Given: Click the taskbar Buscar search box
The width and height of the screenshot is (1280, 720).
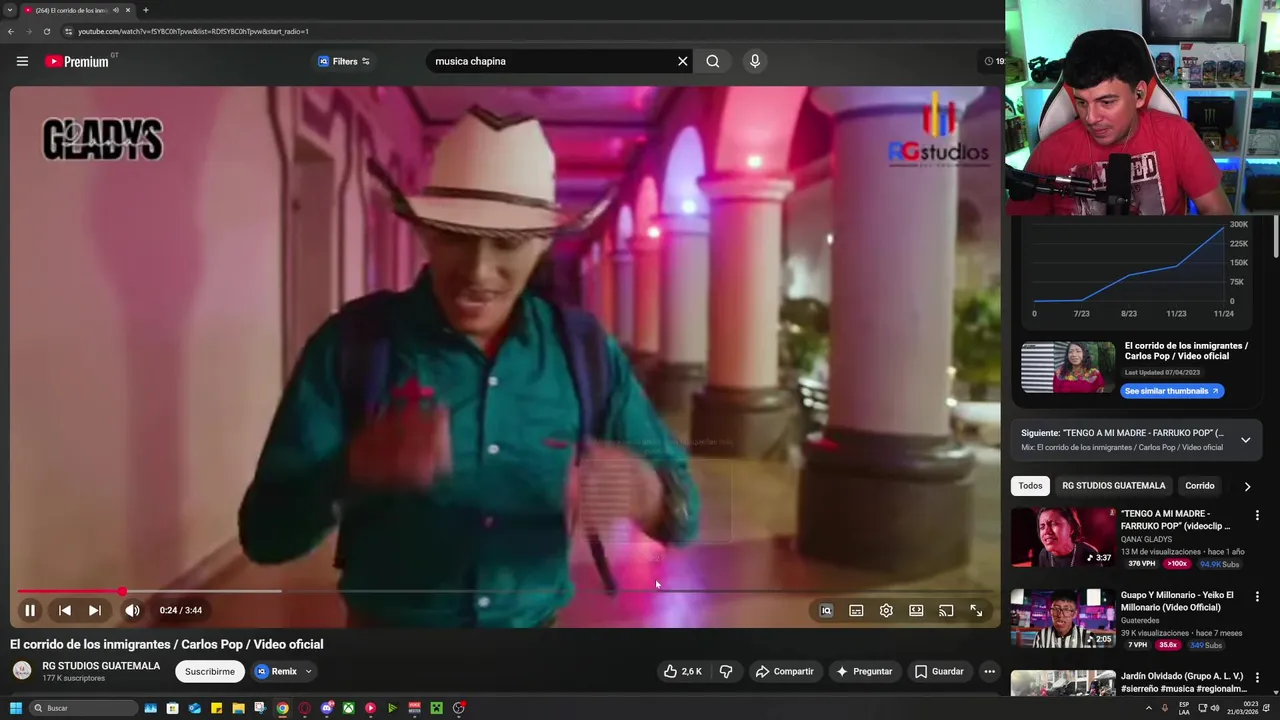Looking at the screenshot, I should tap(84, 708).
